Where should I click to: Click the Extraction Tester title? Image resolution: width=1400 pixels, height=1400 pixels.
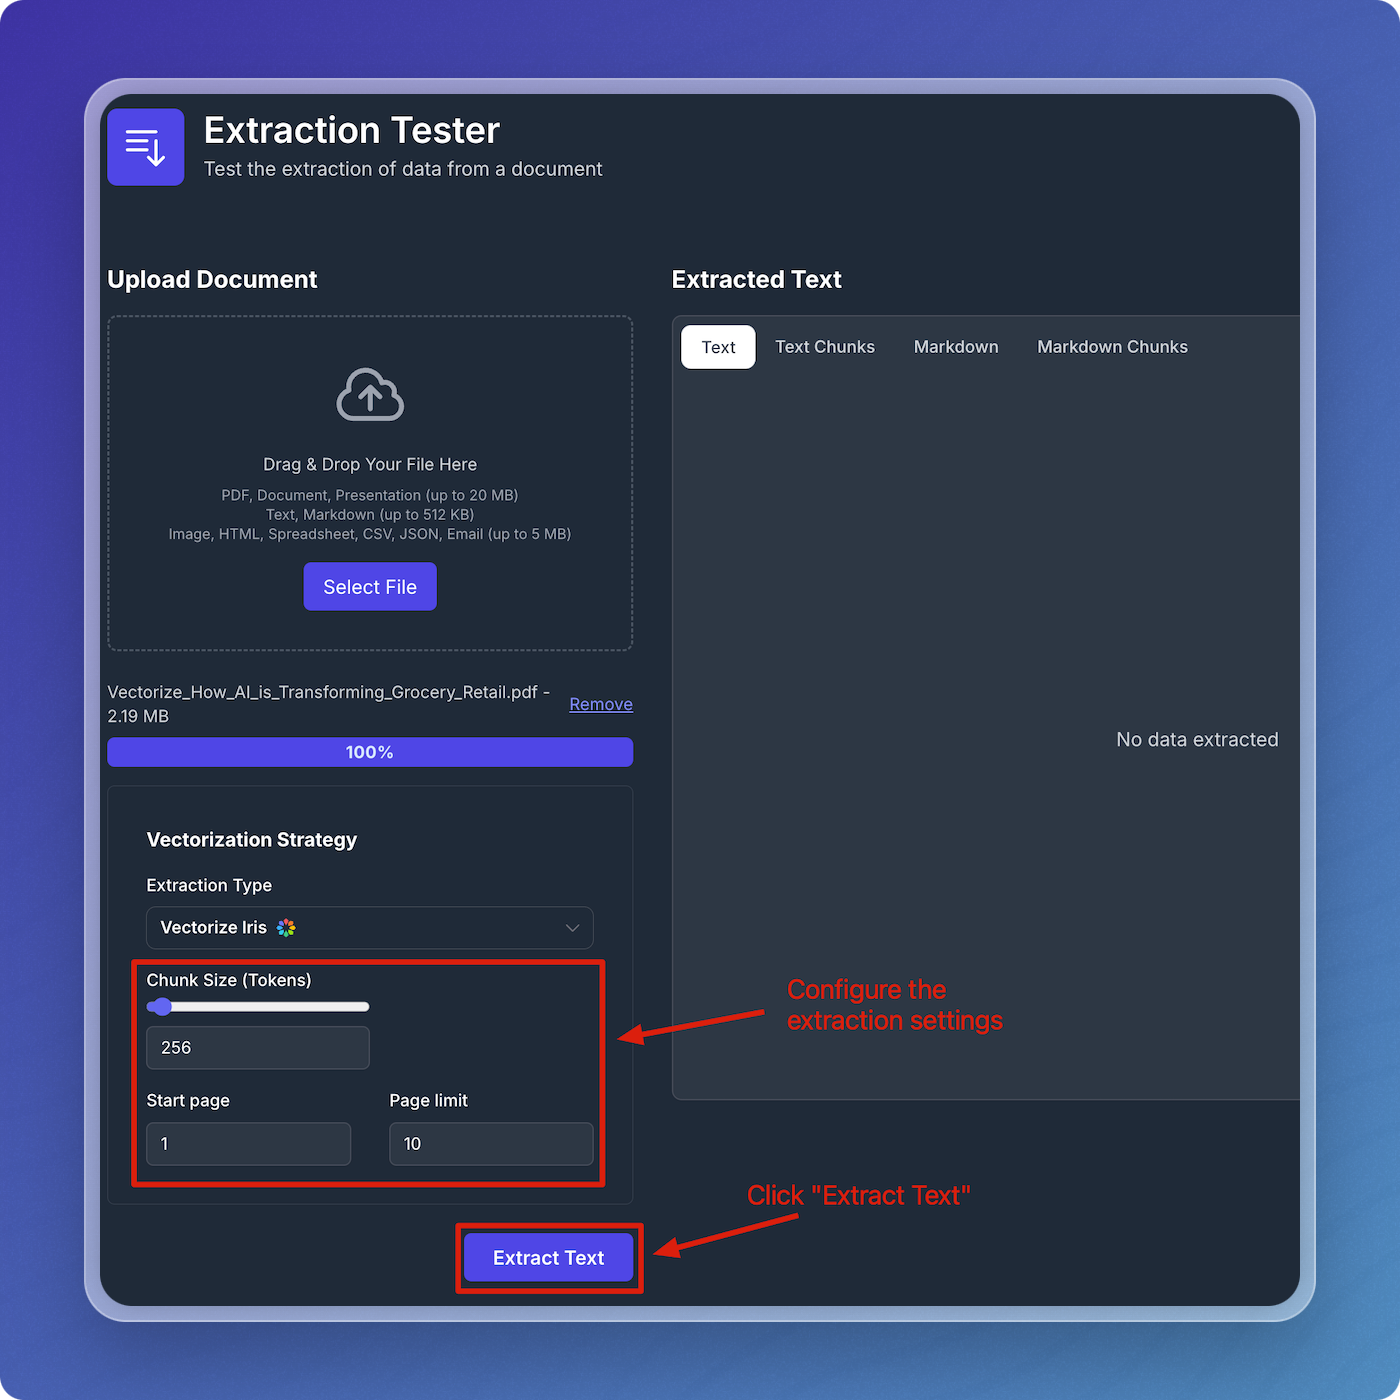[x=352, y=131]
